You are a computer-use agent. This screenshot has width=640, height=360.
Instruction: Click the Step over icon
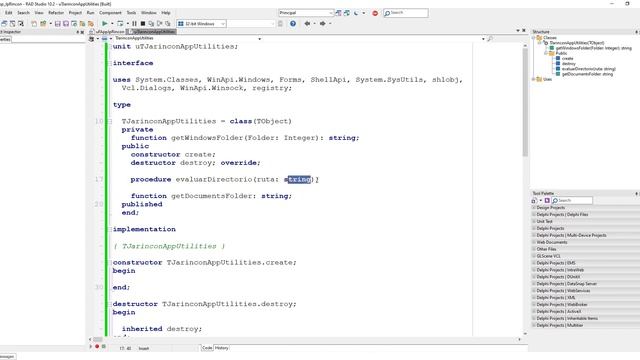coord(160,24)
